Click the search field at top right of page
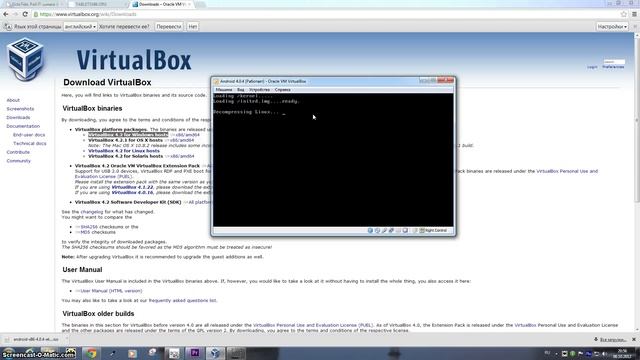640x360 pixels. (x=614, y=62)
